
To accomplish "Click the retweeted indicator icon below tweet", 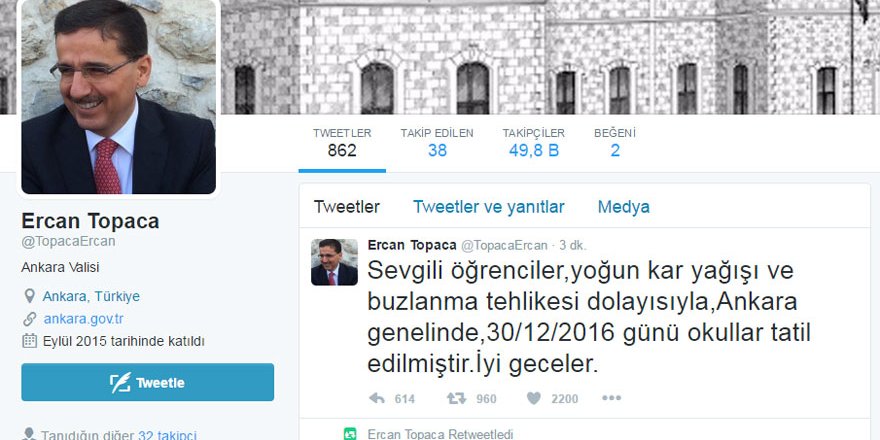I will (350, 434).
